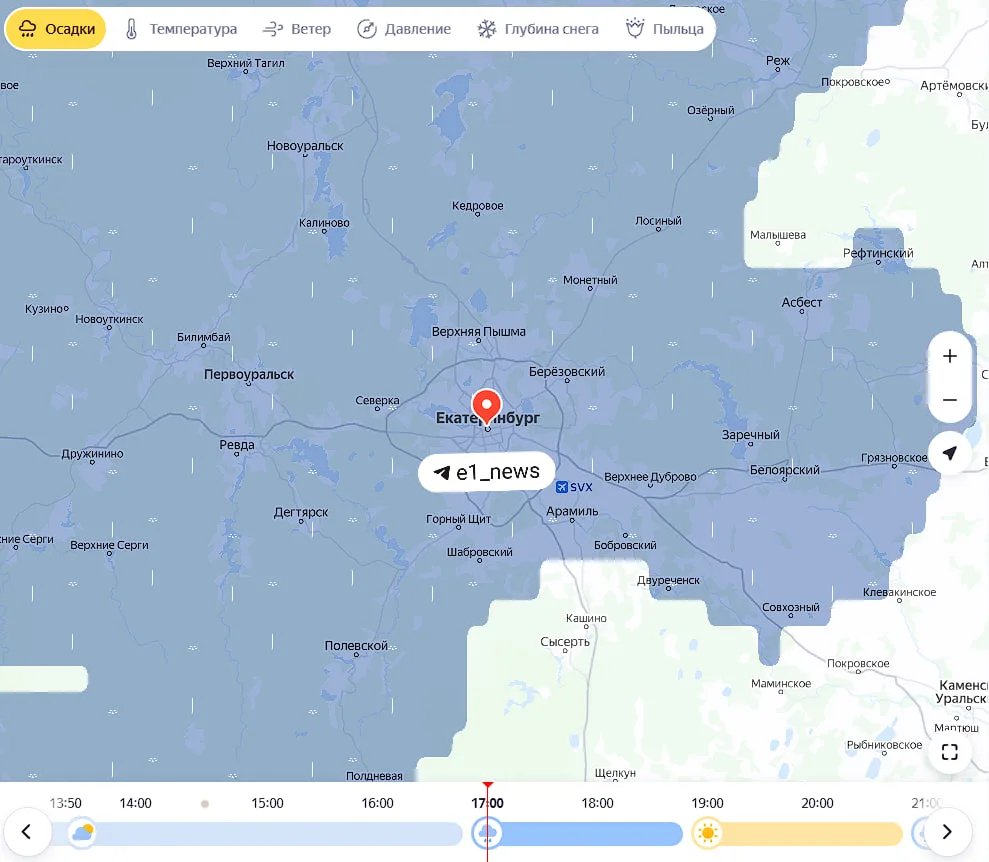989x862 pixels.
Task: Zoom out with the minus button
Action: [x=949, y=400]
